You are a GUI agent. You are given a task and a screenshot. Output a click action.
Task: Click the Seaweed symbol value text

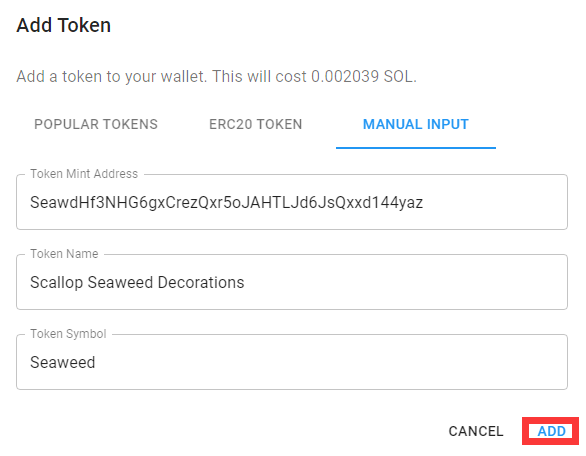63,362
